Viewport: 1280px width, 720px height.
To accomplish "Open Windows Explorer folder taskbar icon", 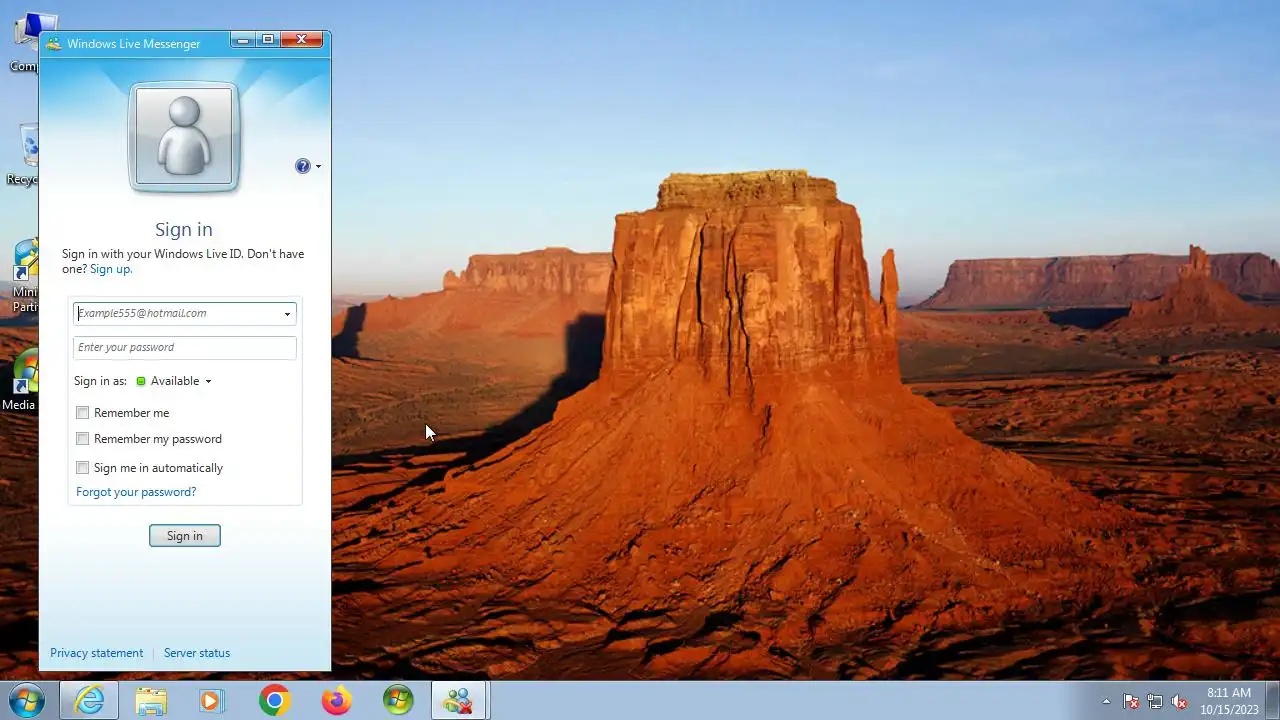I will point(151,700).
